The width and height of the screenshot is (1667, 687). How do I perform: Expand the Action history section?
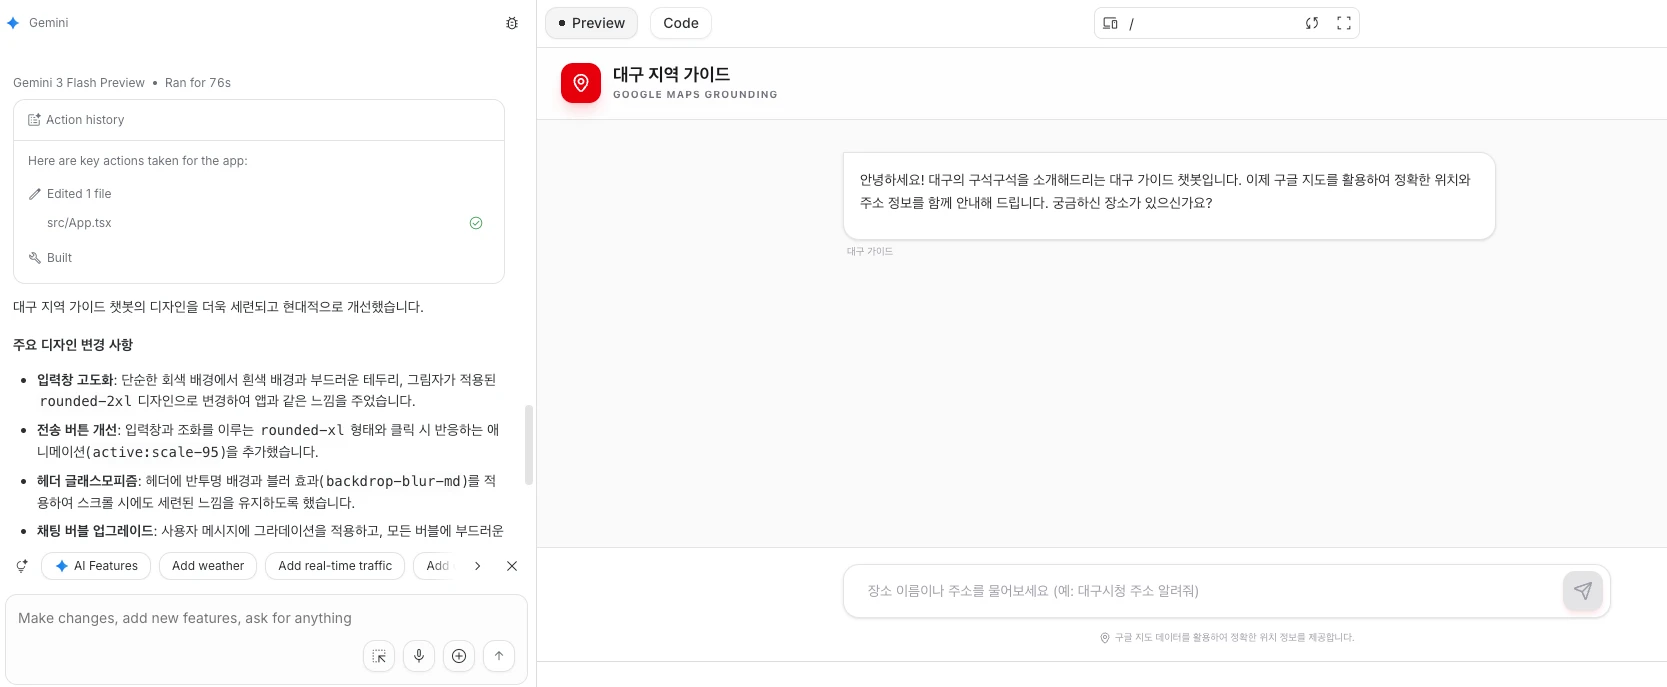pyautogui.click(x=85, y=120)
